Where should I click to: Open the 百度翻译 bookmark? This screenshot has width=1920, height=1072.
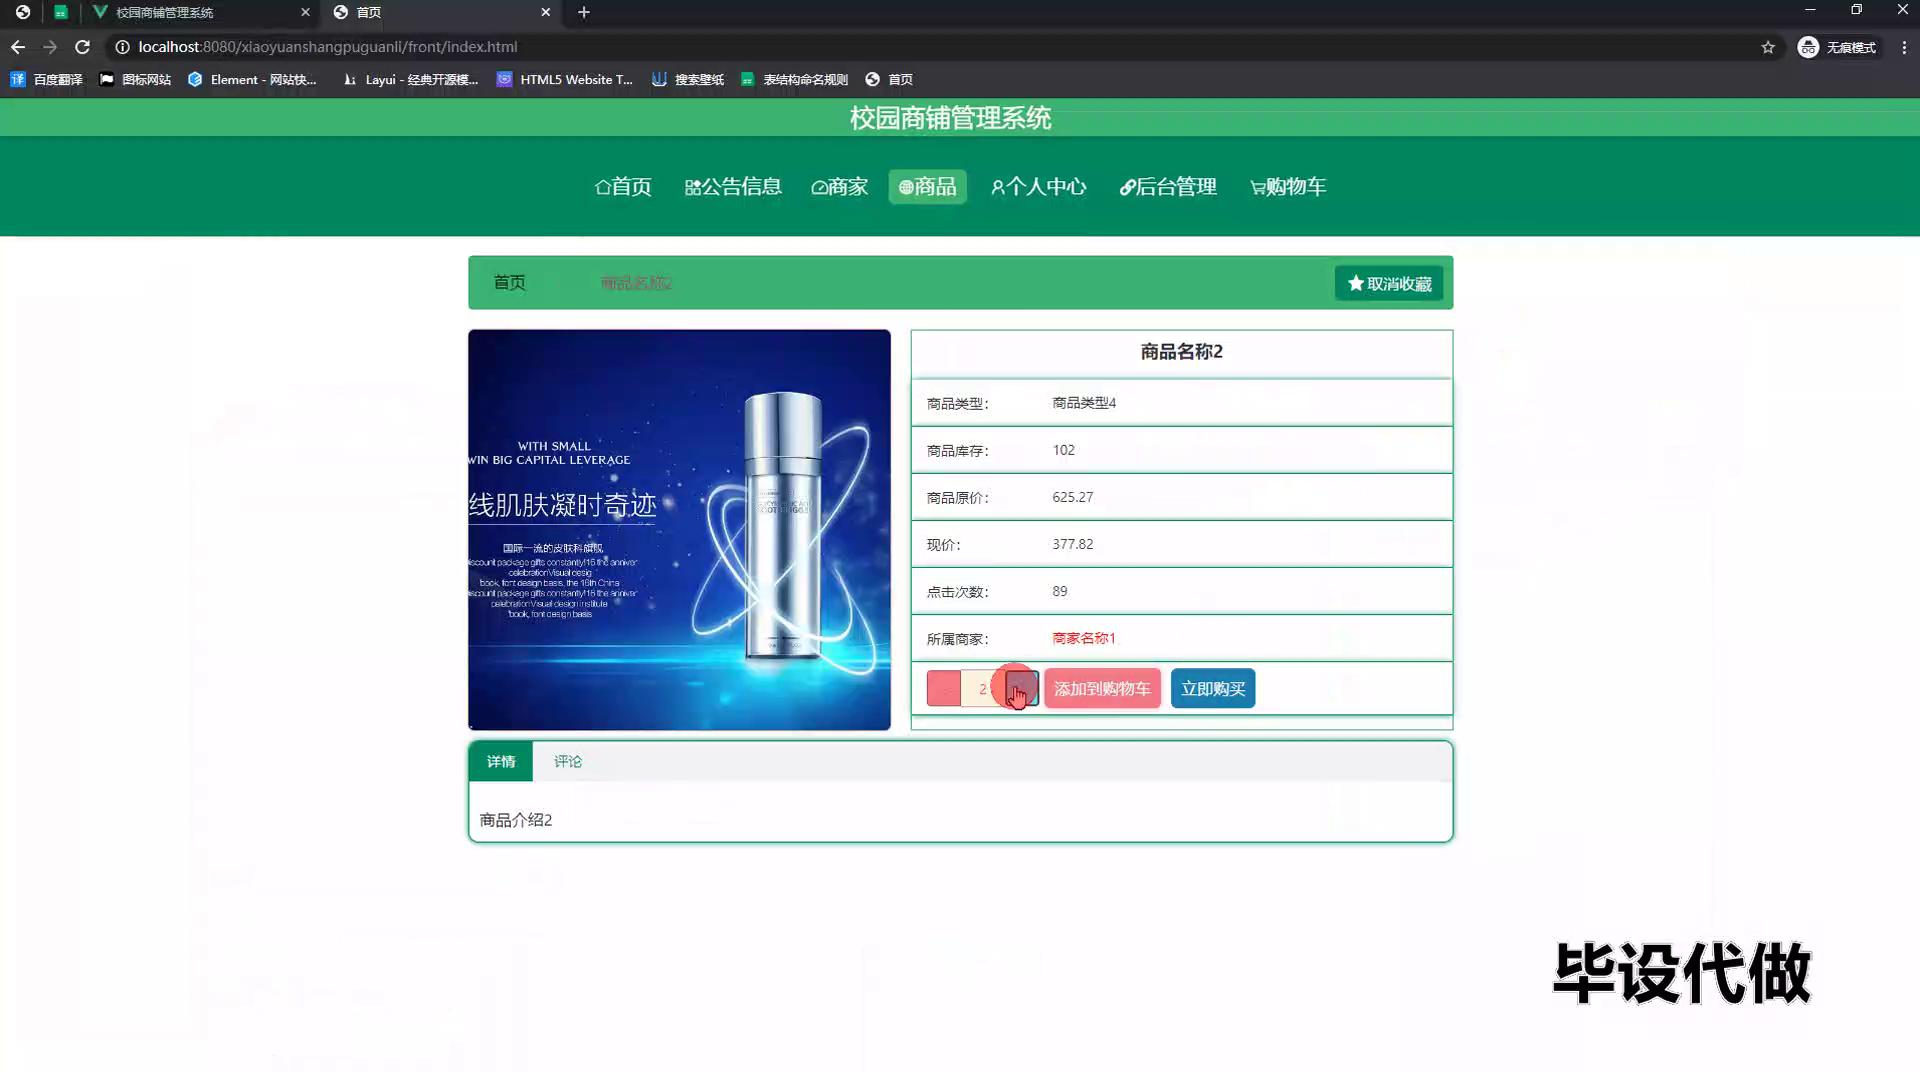pos(47,79)
